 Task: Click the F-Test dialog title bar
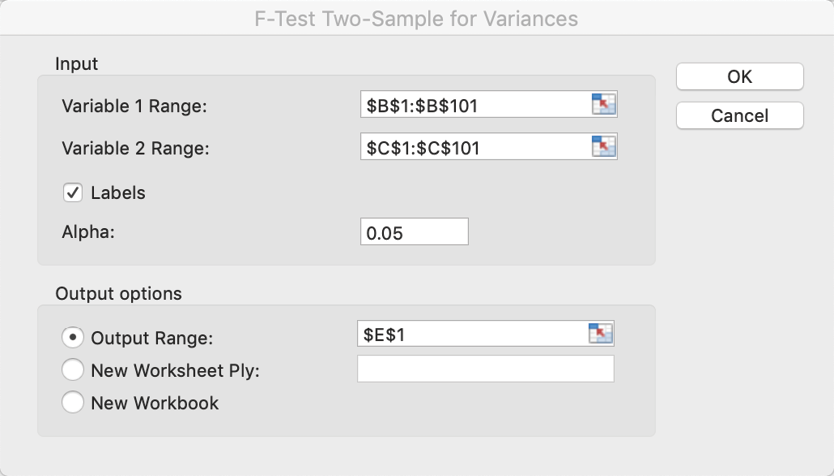coord(416,18)
